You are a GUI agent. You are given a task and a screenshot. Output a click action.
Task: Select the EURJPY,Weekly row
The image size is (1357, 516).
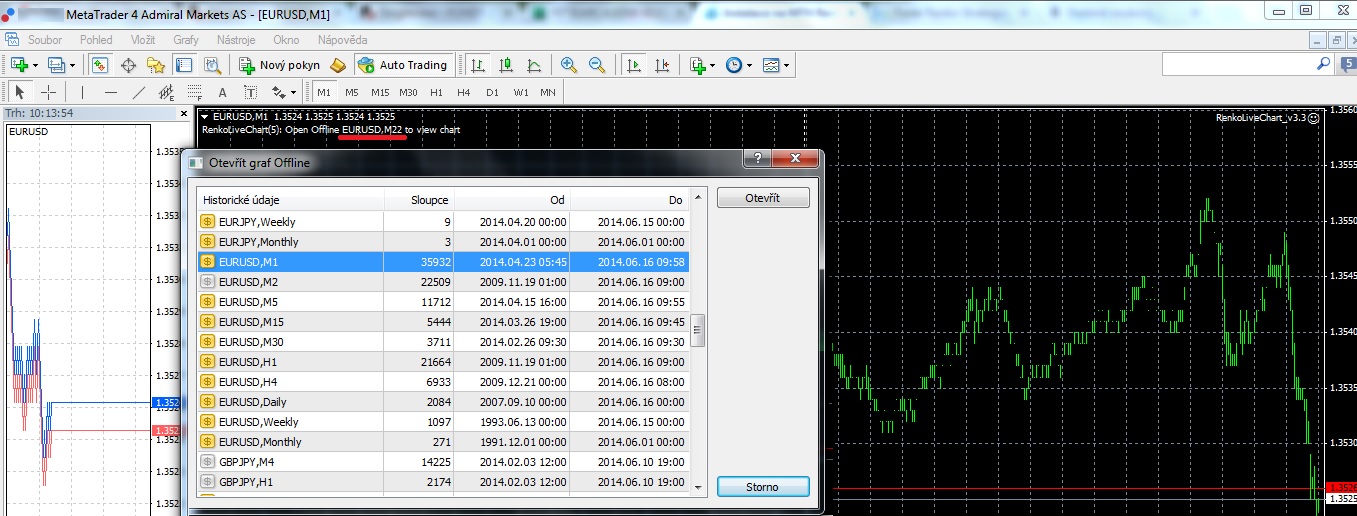point(442,222)
